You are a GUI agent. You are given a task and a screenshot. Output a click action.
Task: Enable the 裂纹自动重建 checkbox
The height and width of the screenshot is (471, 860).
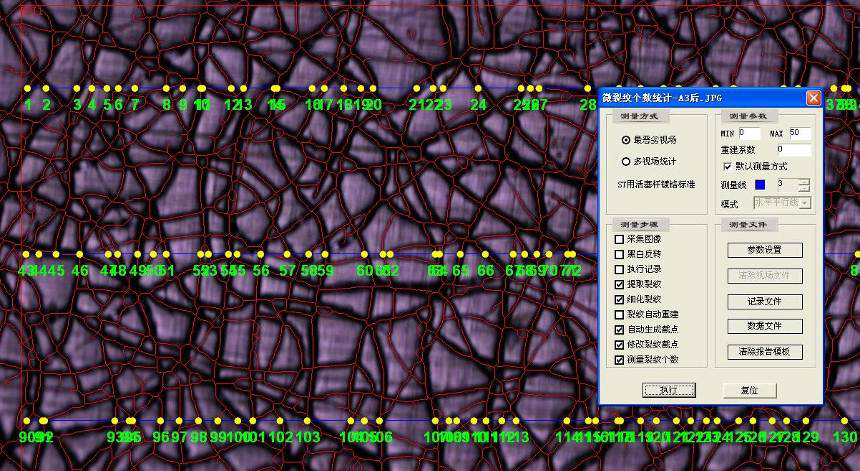(x=620, y=314)
